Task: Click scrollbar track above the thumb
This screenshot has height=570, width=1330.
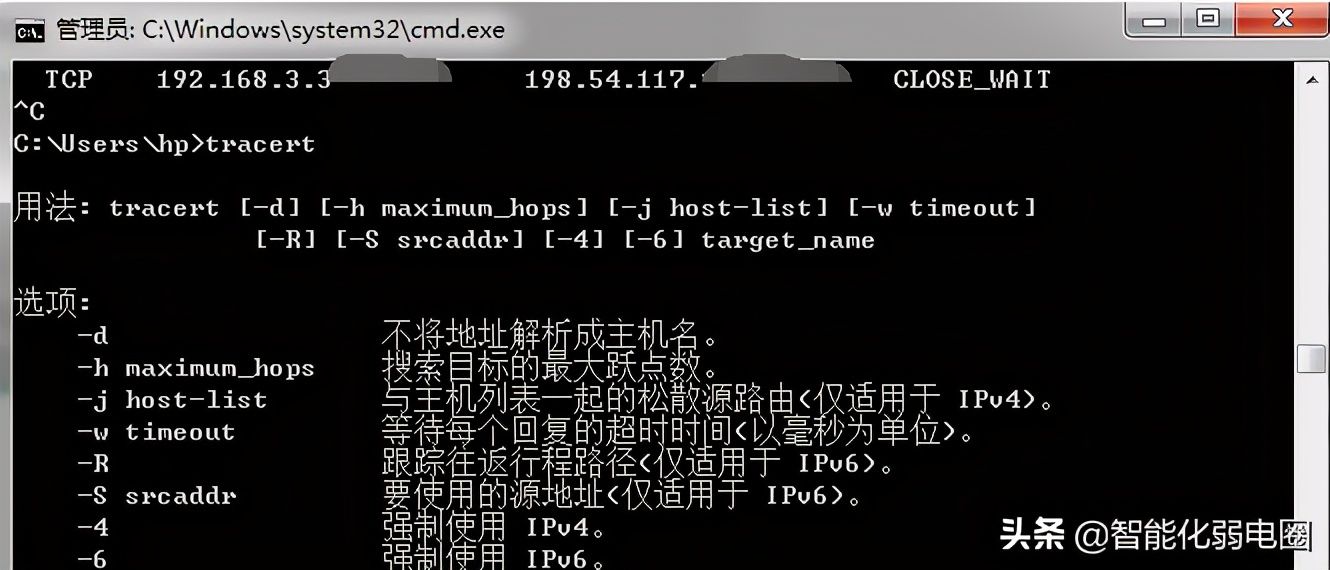Action: (x=1311, y=218)
